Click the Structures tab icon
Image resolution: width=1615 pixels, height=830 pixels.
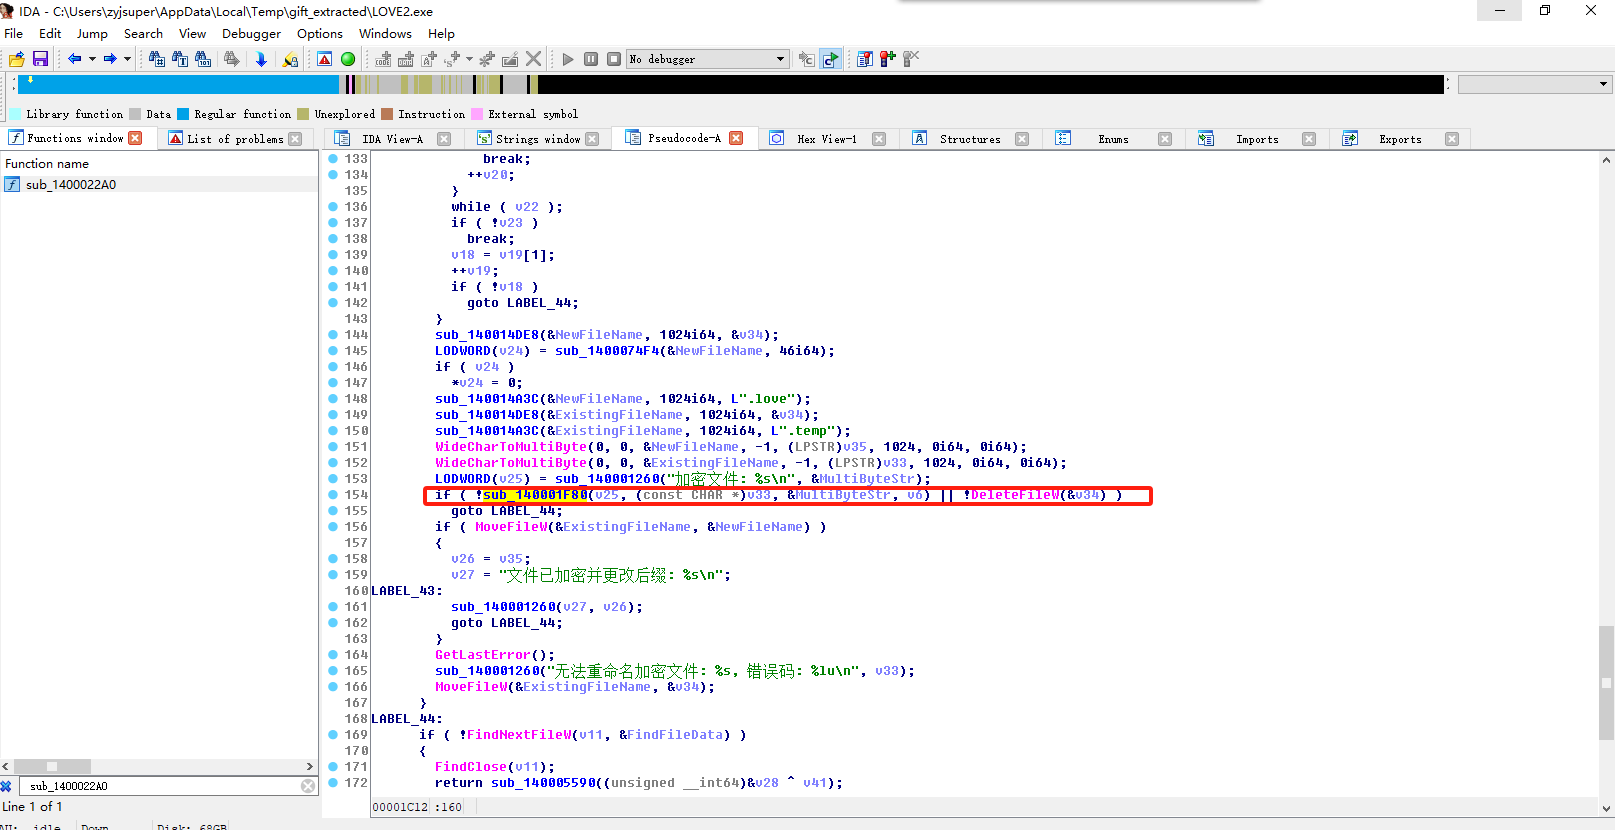pos(920,139)
